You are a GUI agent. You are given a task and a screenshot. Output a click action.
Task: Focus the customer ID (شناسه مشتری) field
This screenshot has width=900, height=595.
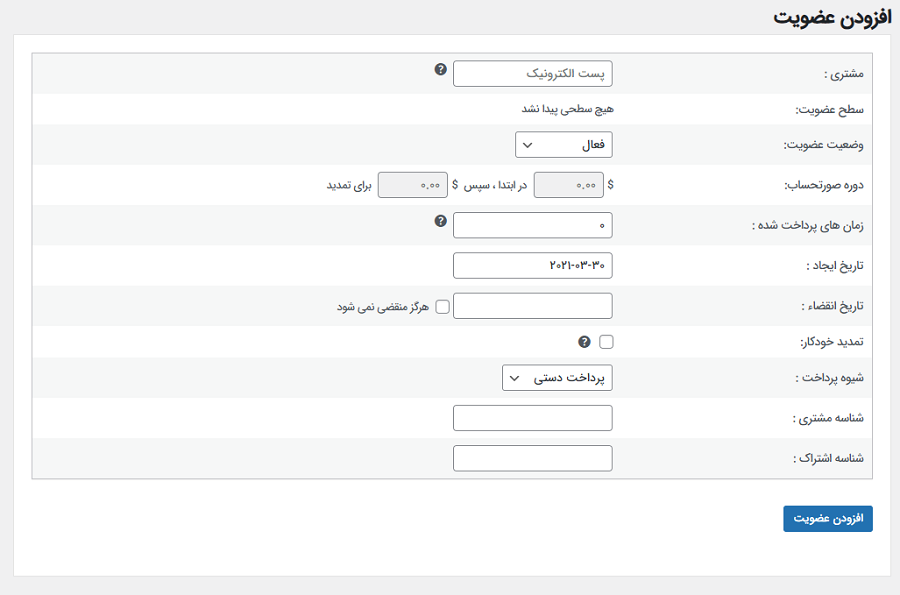tap(532, 418)
